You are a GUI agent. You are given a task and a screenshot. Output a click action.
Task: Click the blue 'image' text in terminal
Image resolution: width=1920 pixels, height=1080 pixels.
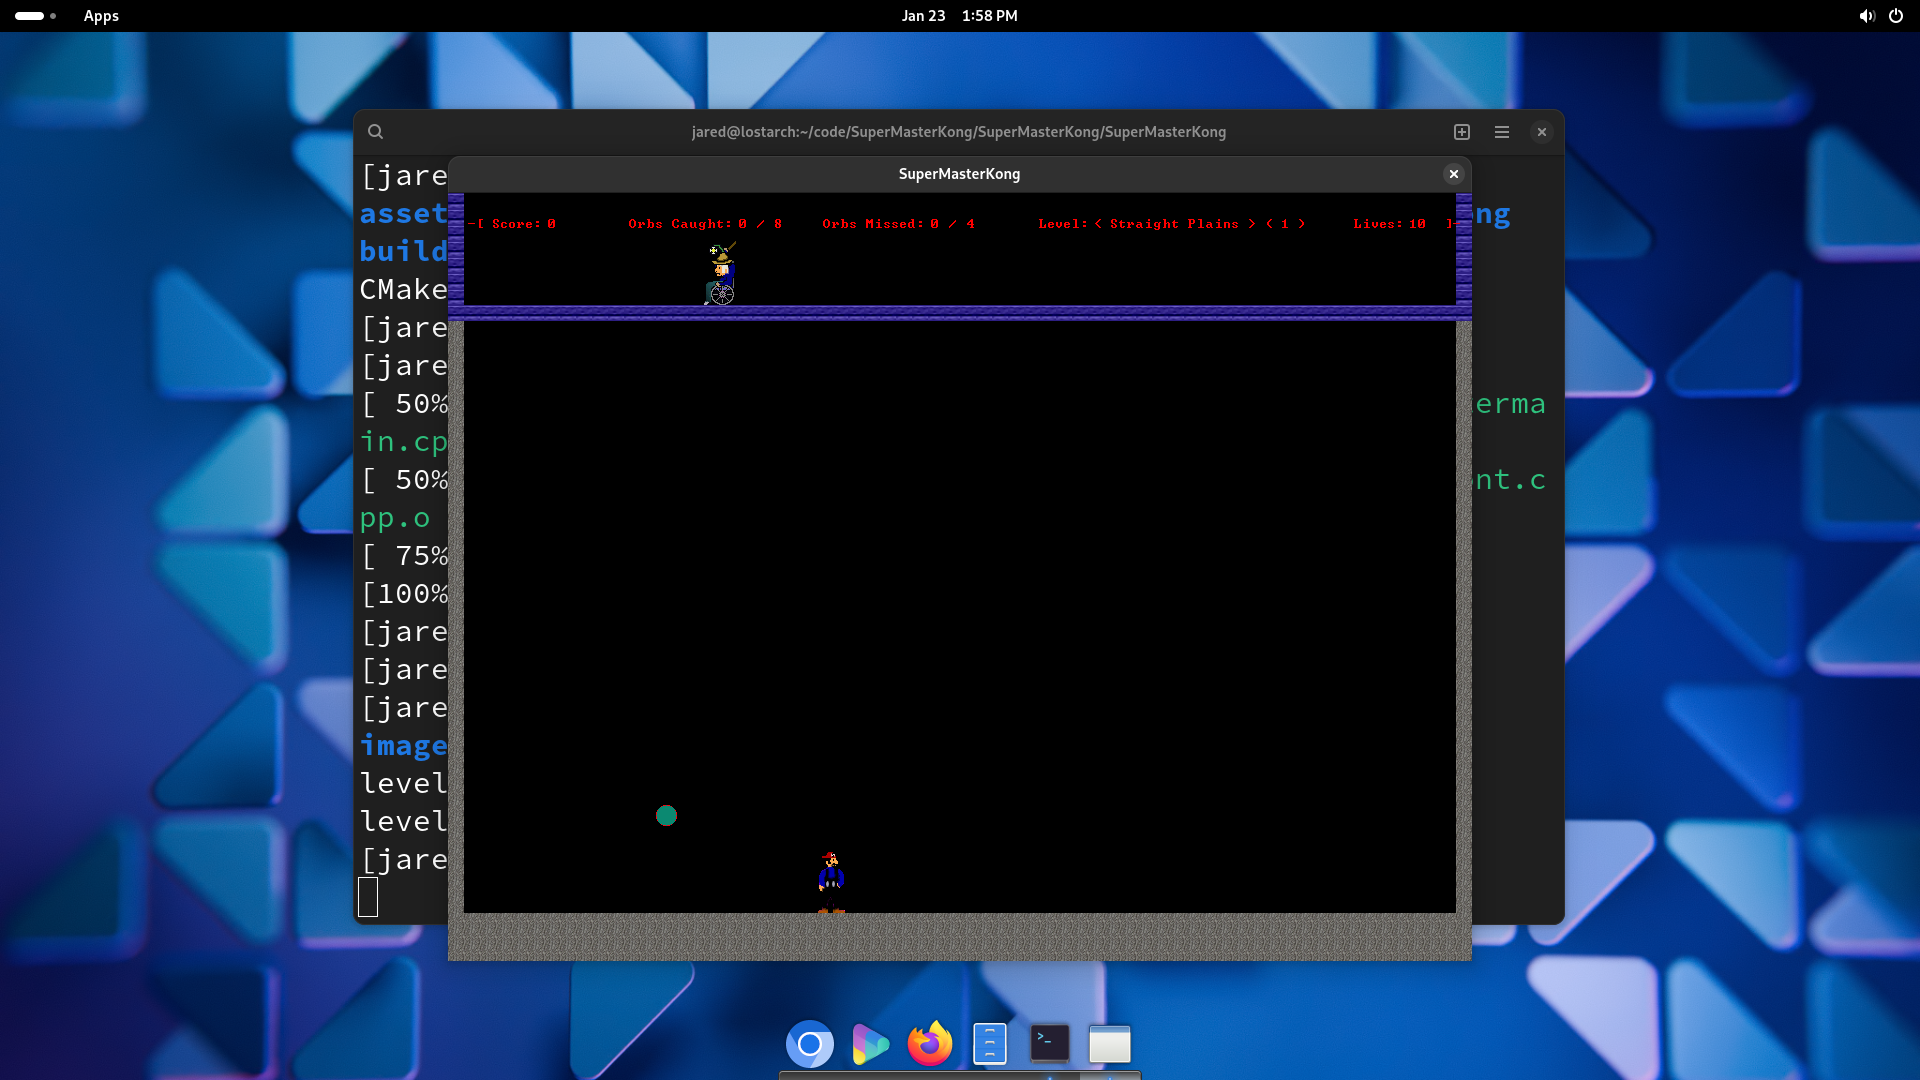403,746
